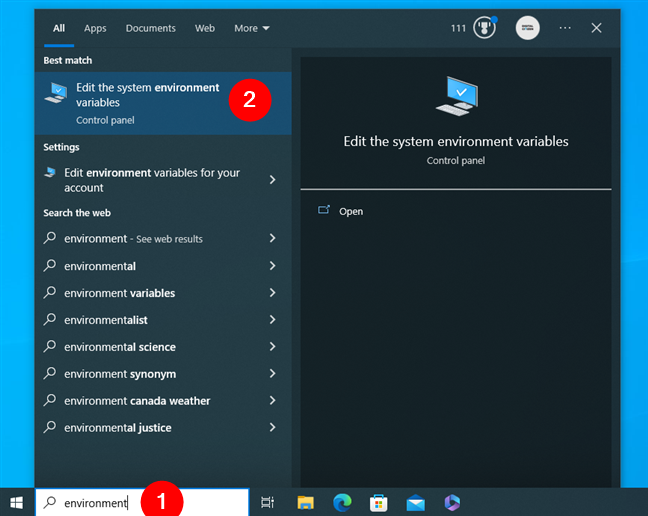The height and width of the screenshot is (516, 648).
Task: Launch File Explorer from the taskbar
Action: pyautogui.click(x=305, y=502)
